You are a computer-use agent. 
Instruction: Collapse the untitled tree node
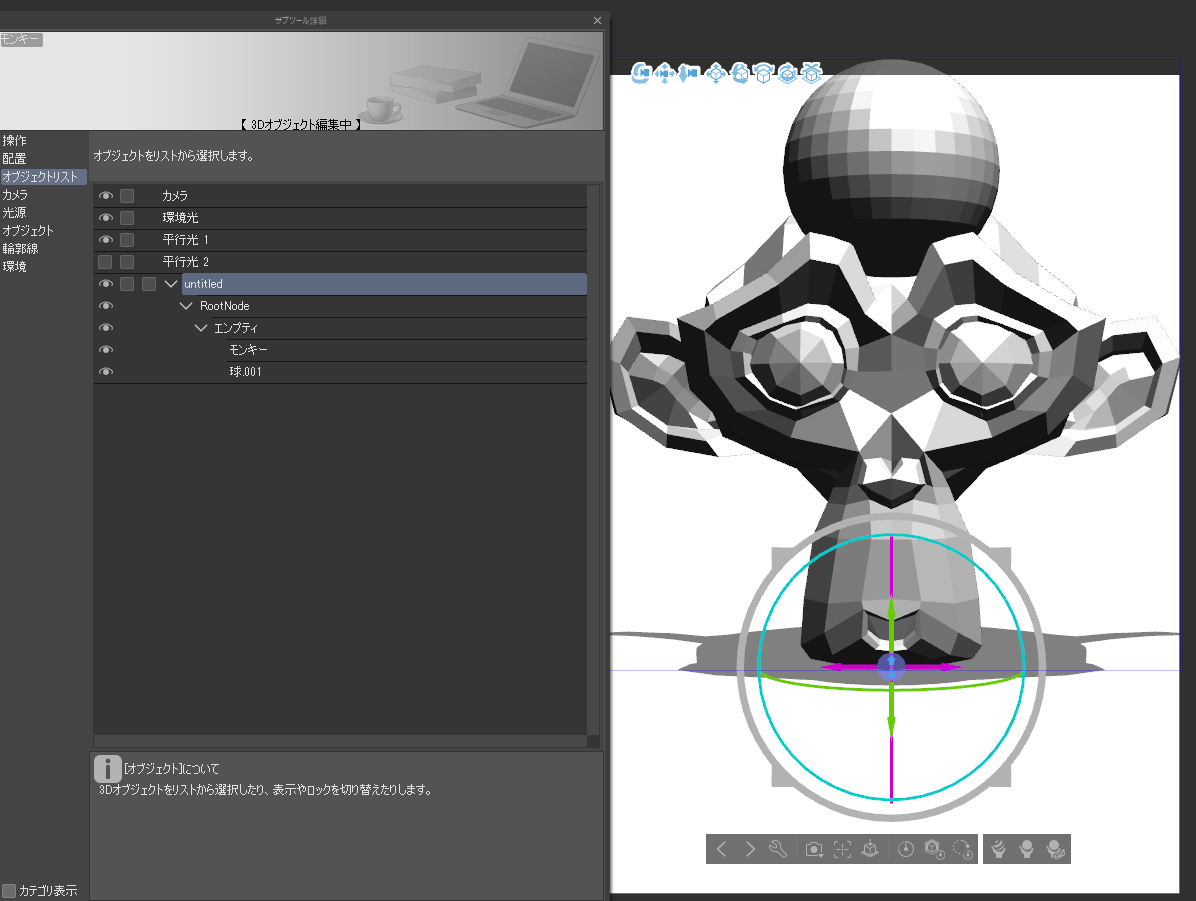coord(171,284)
